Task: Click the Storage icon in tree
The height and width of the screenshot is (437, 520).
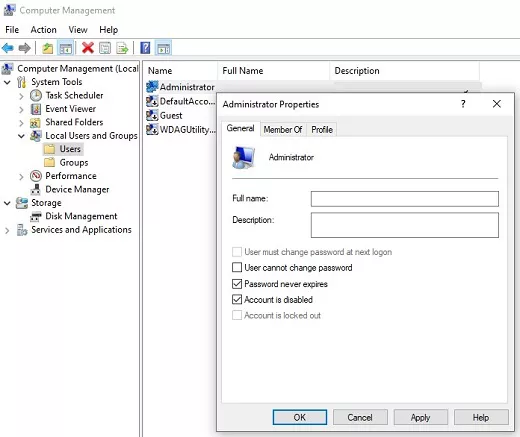Action: point(22,203)
